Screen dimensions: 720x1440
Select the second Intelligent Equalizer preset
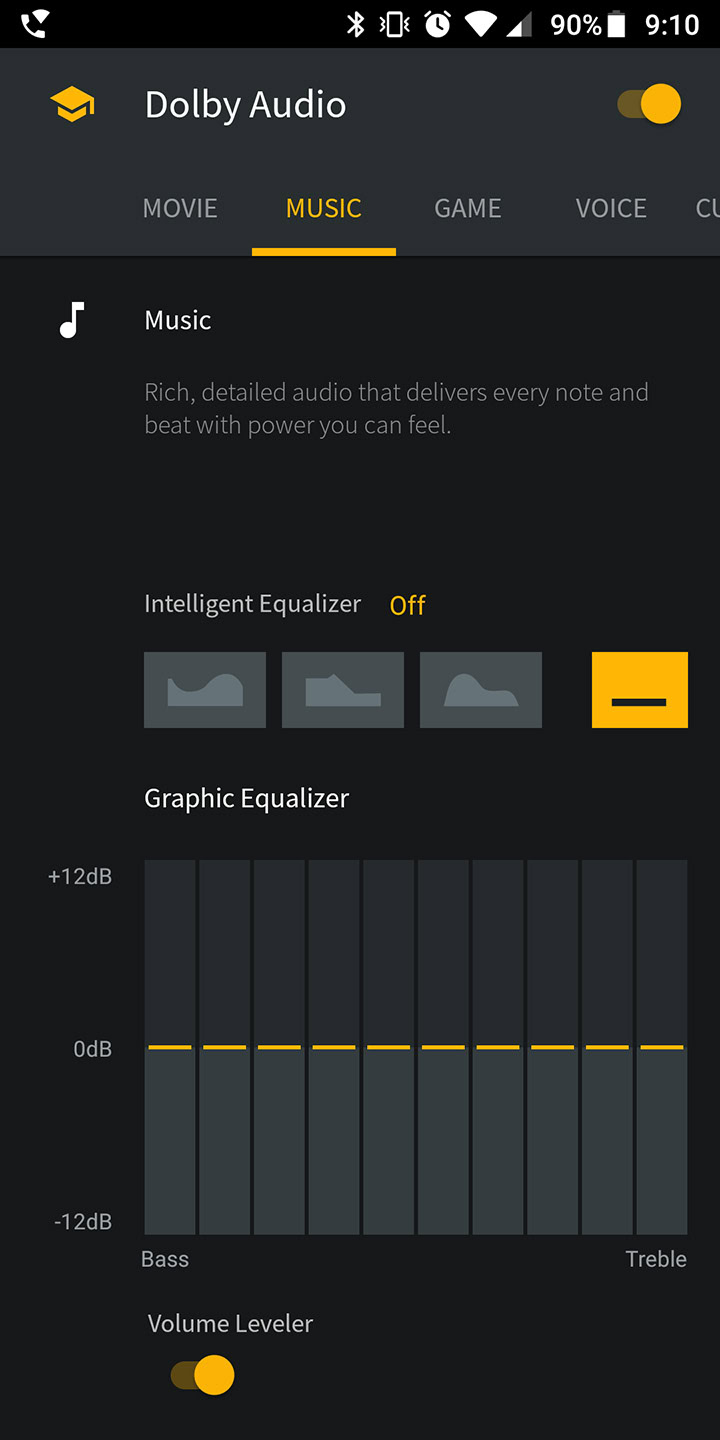(x=343, y=690)
